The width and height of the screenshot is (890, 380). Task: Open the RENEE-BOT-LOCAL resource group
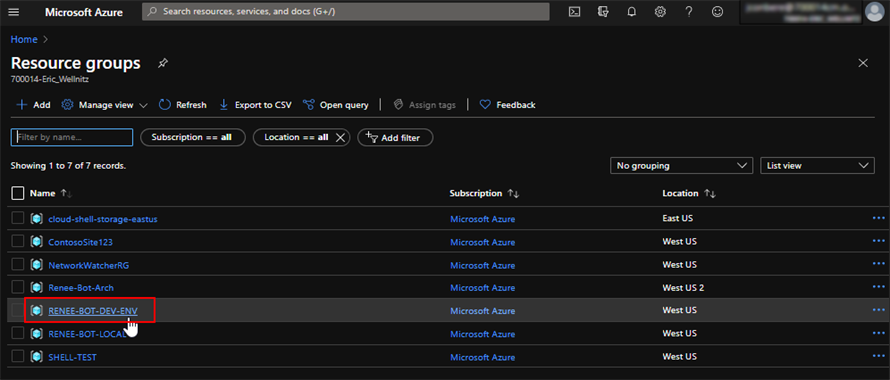pyautogui.click(x=87, y=334)
